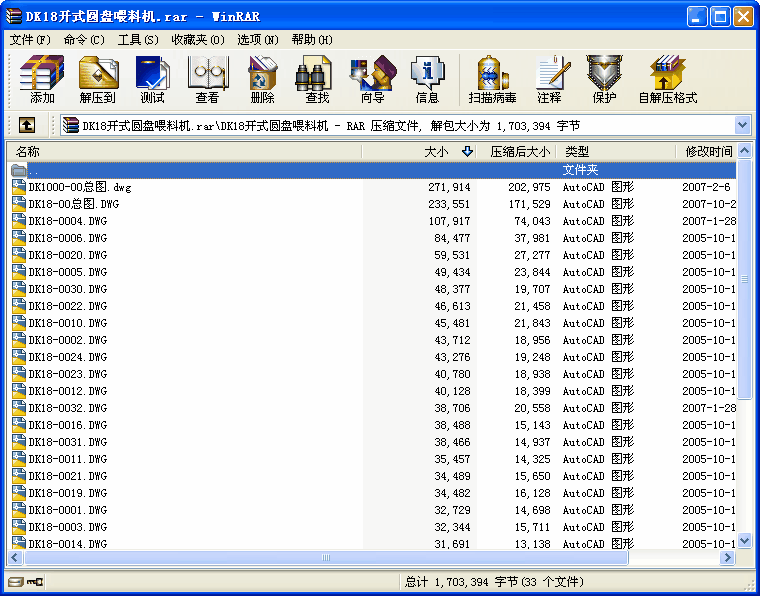Run 扫描病毒 (Virus Scan) tool
760x596 pixels.
pyautogui.click(x=492, y=79)
